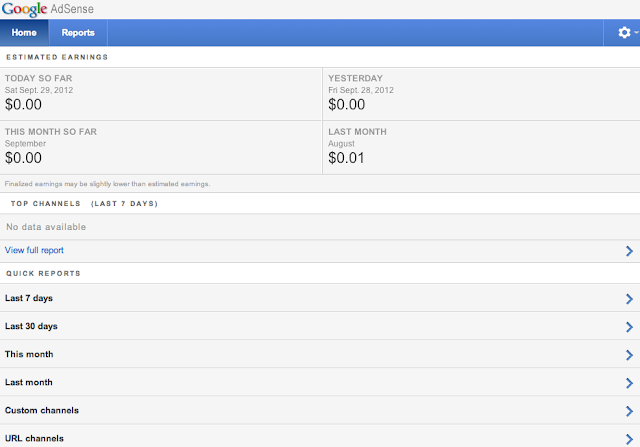Screen dimensions: 640x447
Task: Open the settings gear menu
Action: 626,32
